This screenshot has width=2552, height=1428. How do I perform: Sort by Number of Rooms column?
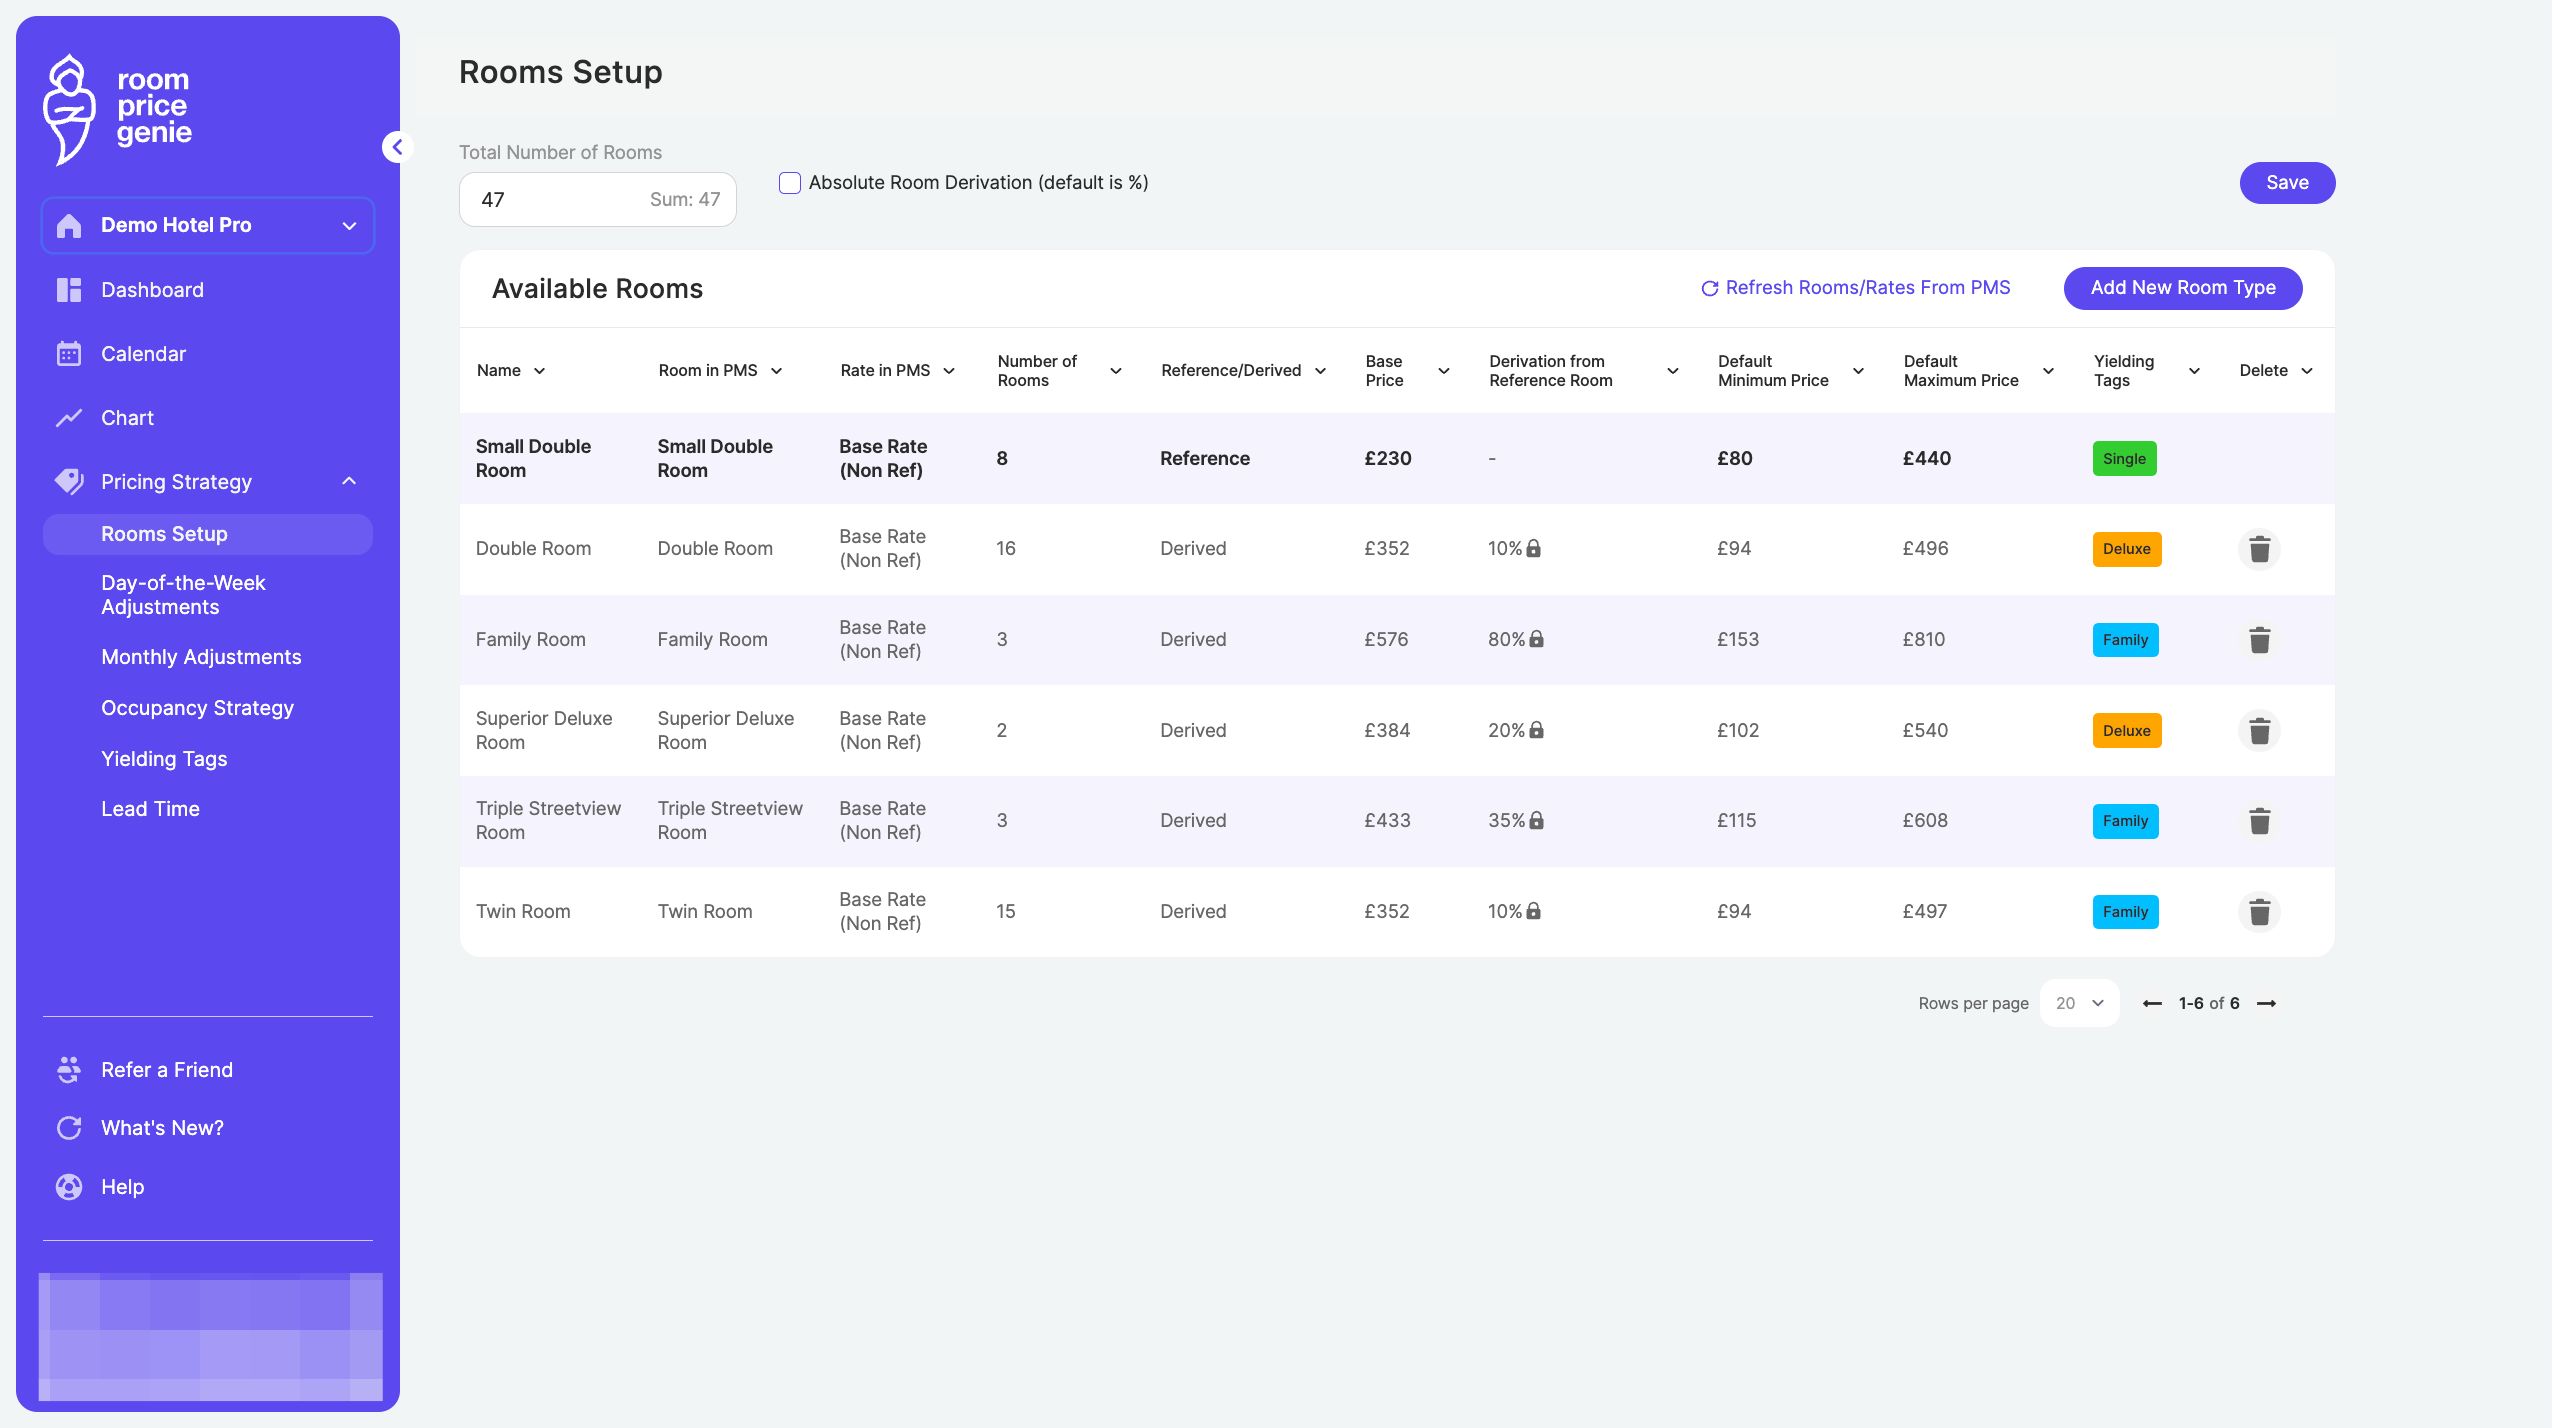(1116, 371)
